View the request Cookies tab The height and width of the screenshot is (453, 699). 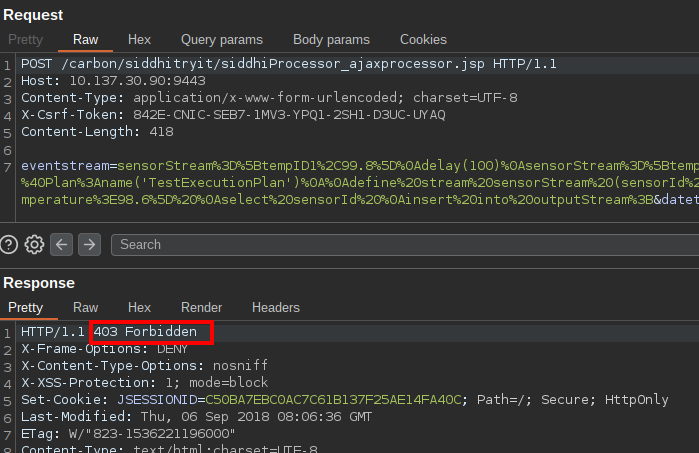click(423, 40)
